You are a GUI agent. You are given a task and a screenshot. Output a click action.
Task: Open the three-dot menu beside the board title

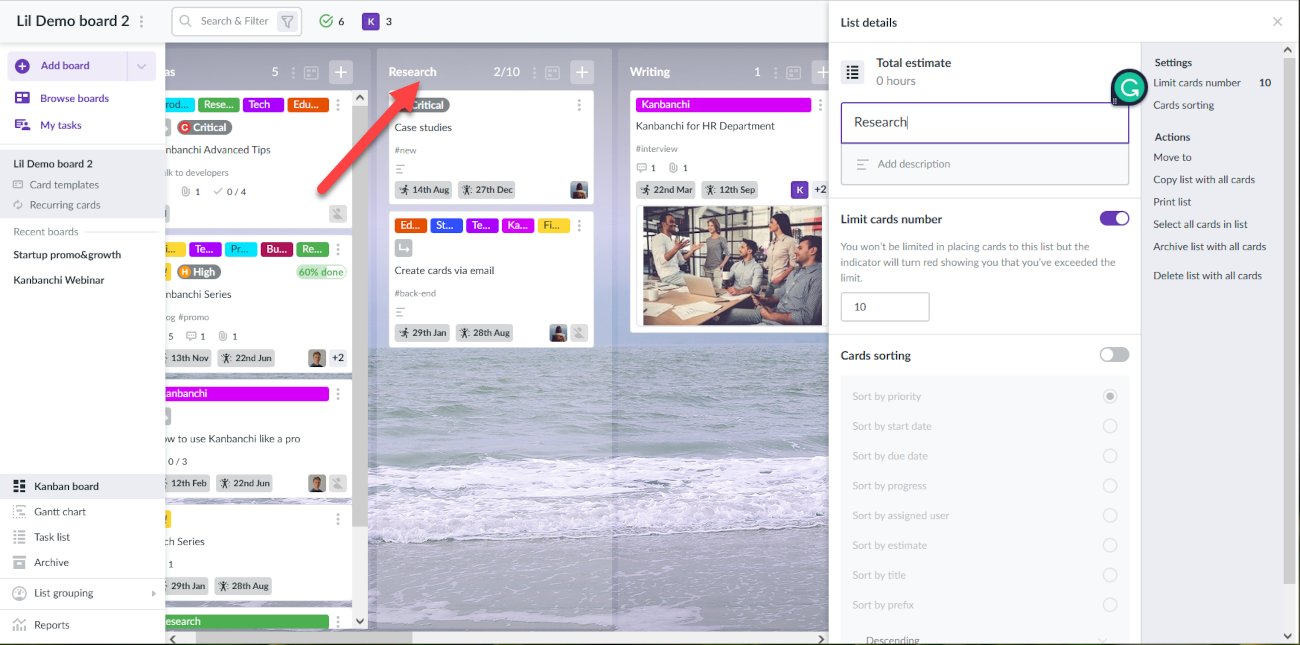click(142, 22)
